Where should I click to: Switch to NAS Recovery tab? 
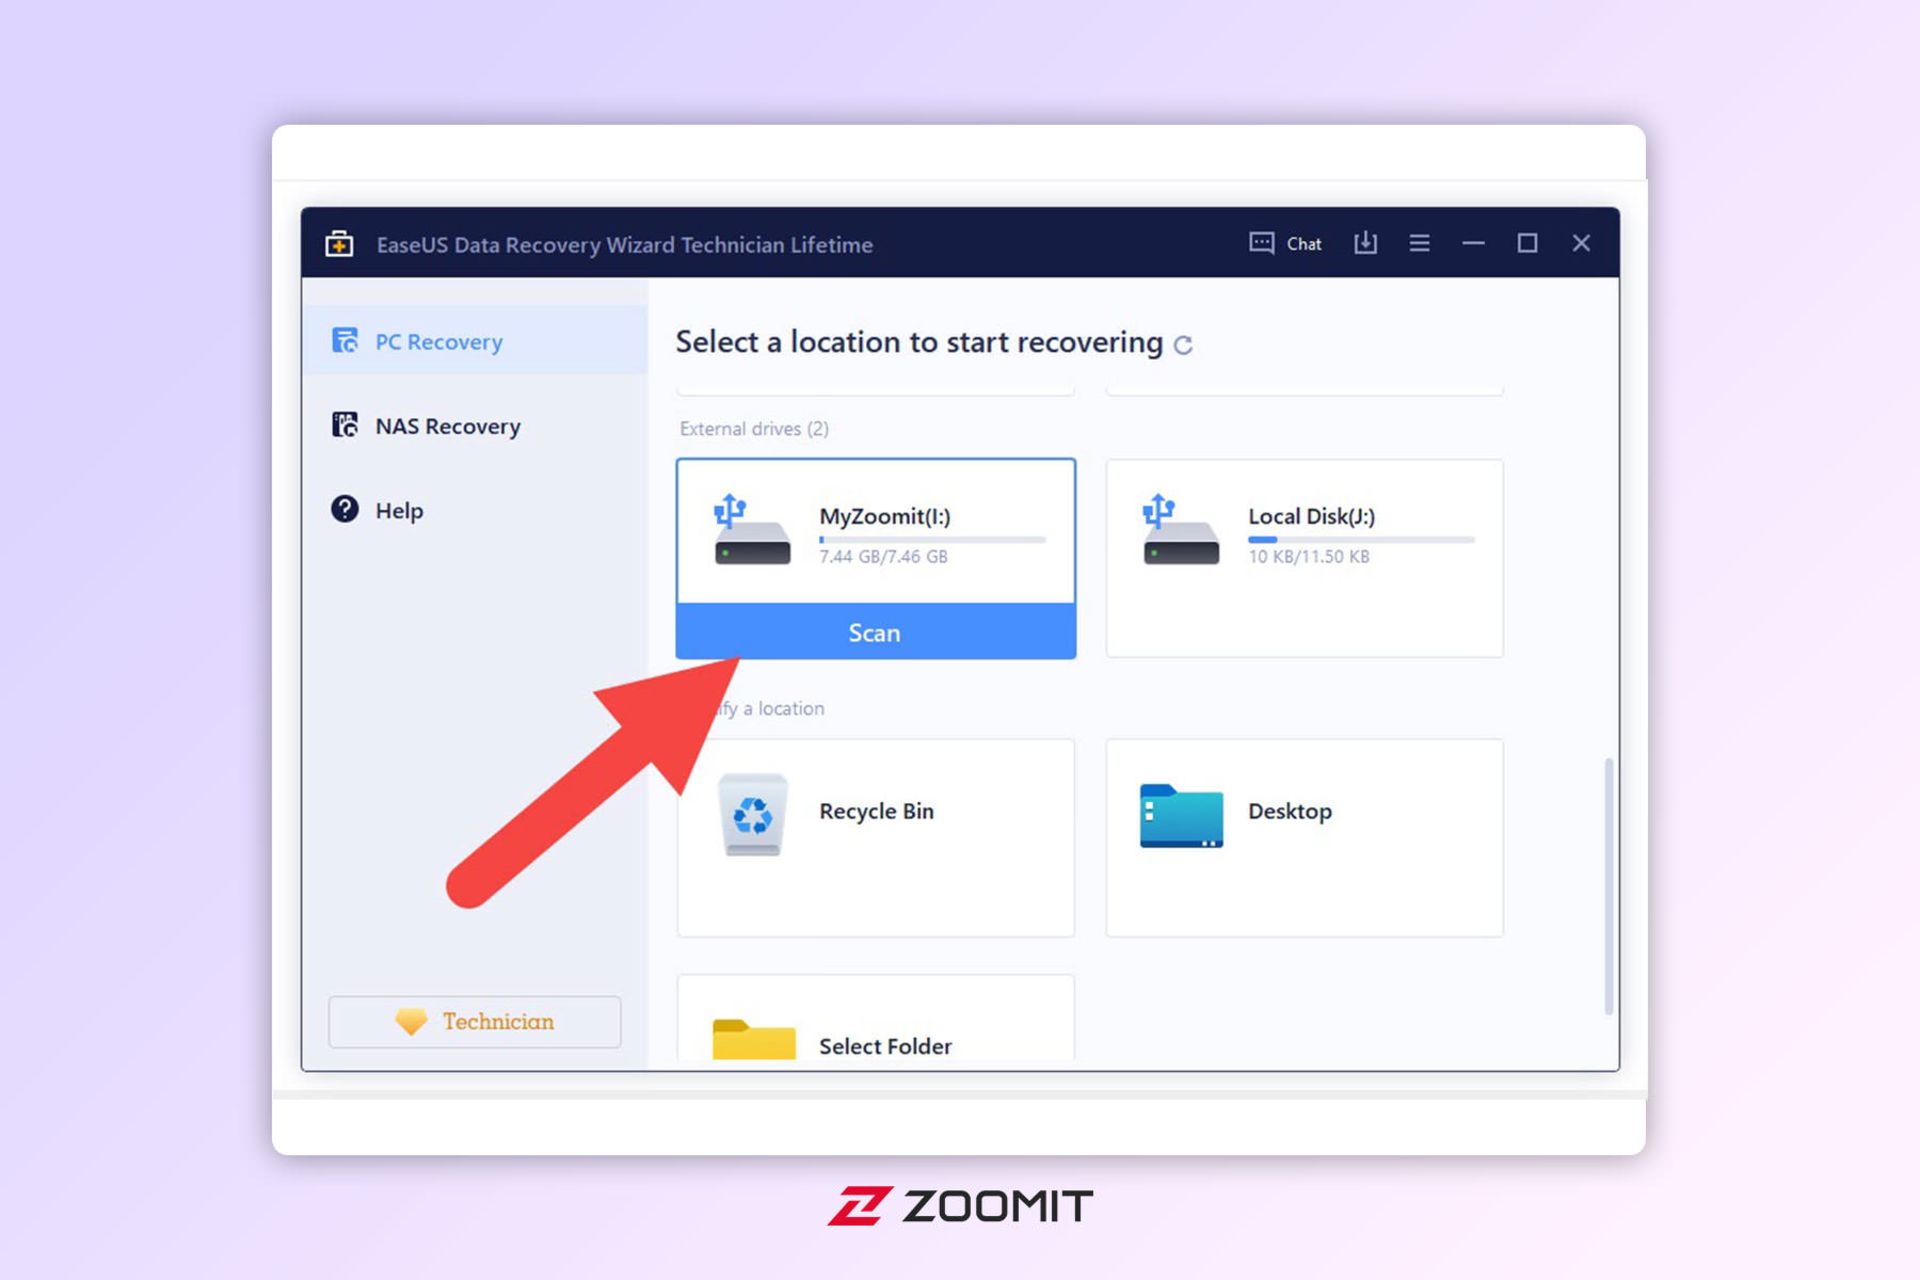475,425
